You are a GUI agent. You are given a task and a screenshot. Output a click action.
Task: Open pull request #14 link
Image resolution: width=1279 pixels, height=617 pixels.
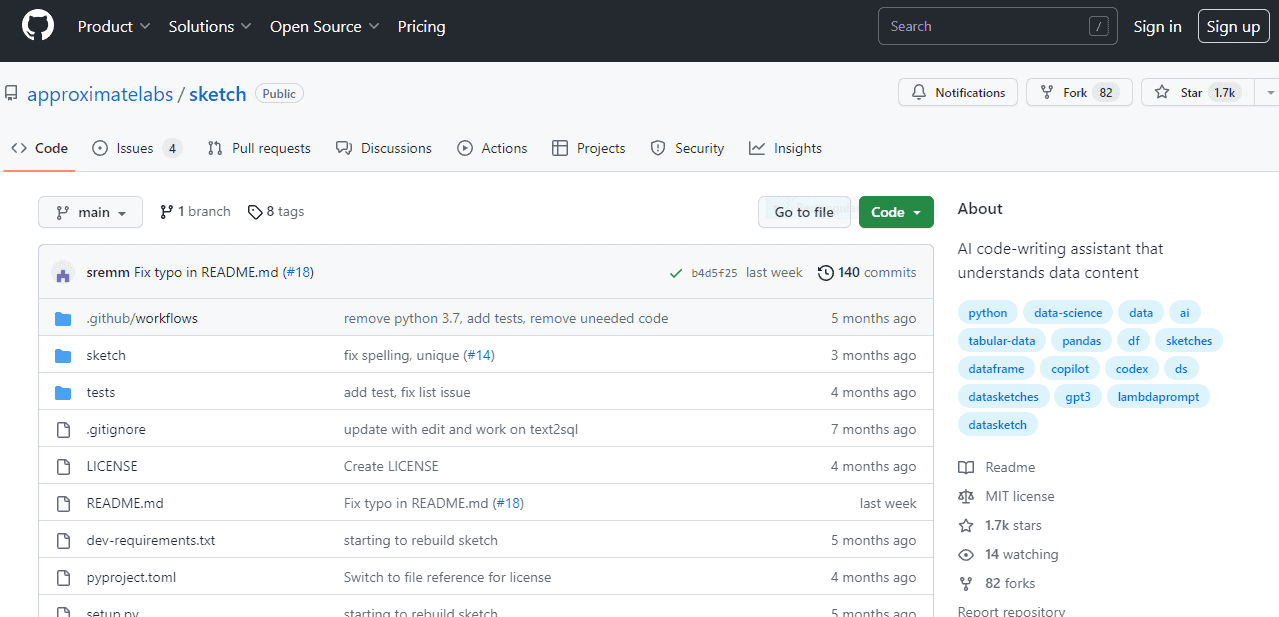tap(480, 356)
